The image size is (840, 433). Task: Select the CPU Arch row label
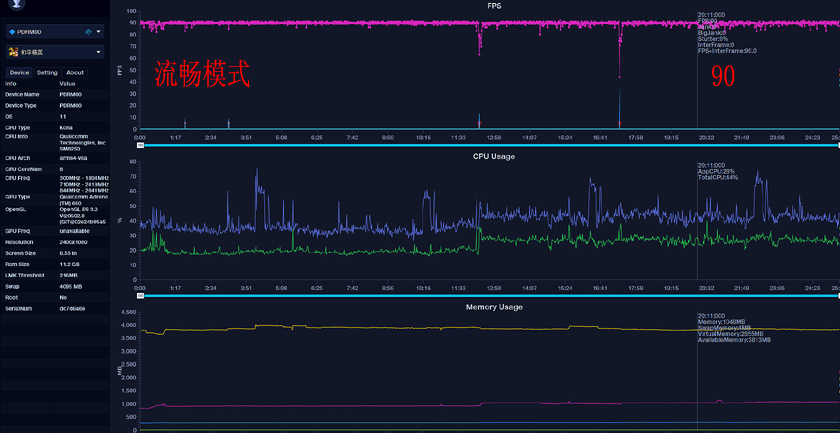pyautogui.click(x=18, y=158)
